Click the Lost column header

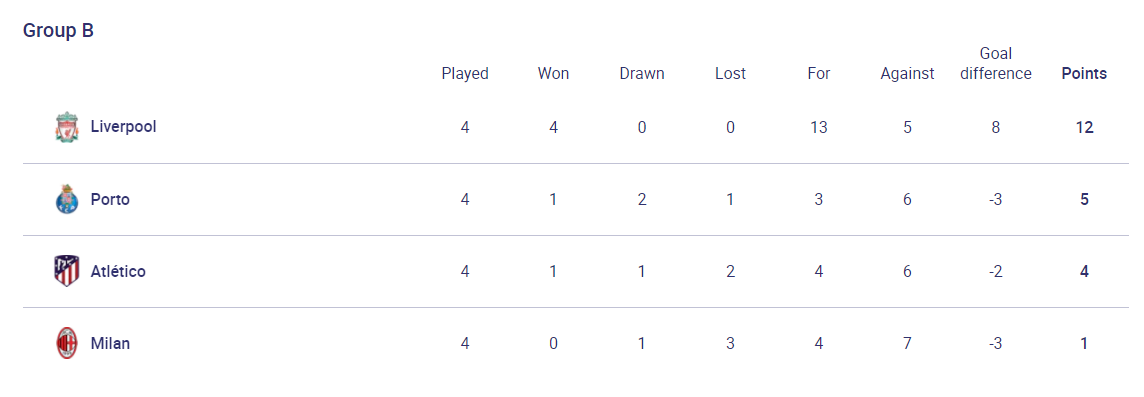click(730, 74)
